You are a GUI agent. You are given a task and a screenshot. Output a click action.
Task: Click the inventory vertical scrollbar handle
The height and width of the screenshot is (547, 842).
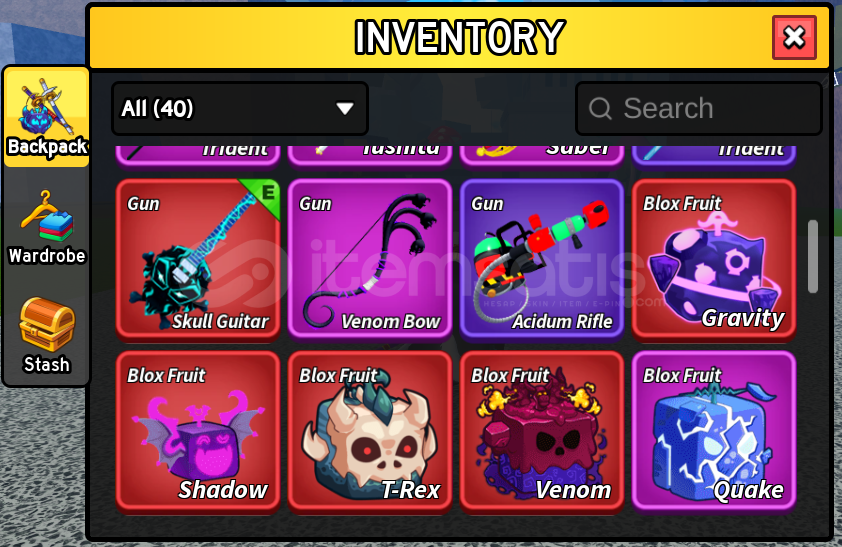813,256
